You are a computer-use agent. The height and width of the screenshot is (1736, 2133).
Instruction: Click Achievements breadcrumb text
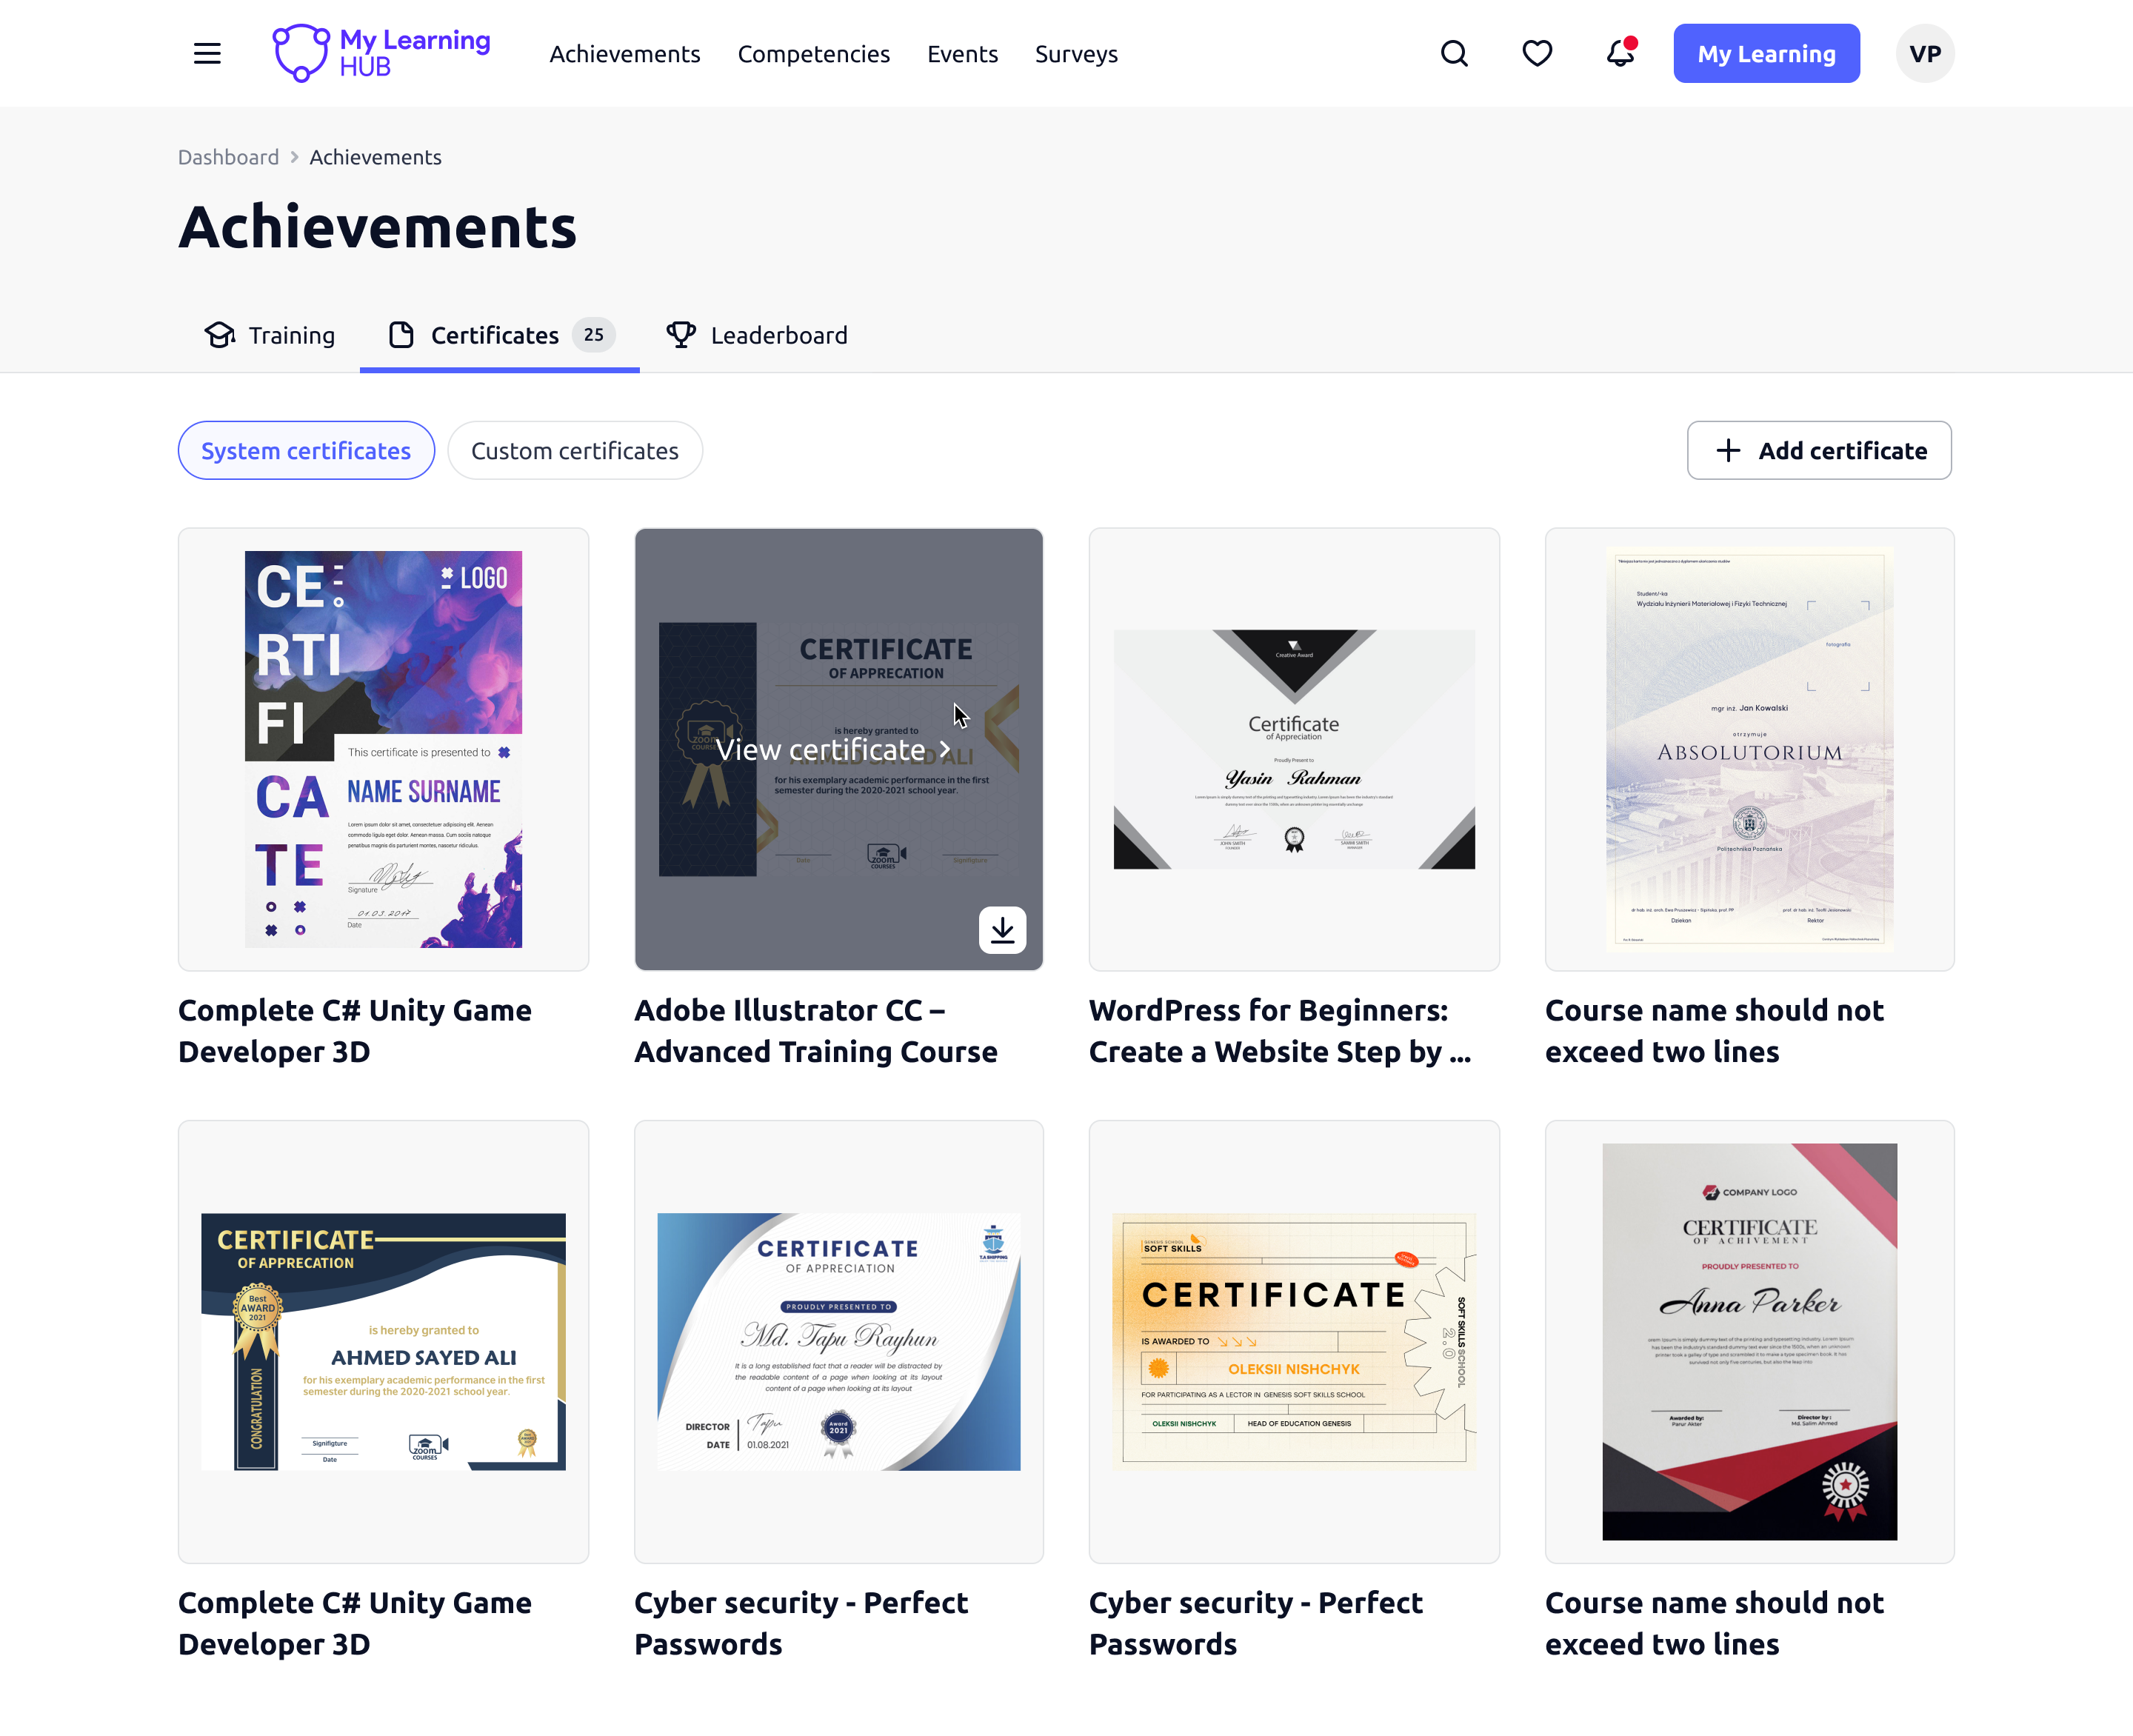coord(375,157)
